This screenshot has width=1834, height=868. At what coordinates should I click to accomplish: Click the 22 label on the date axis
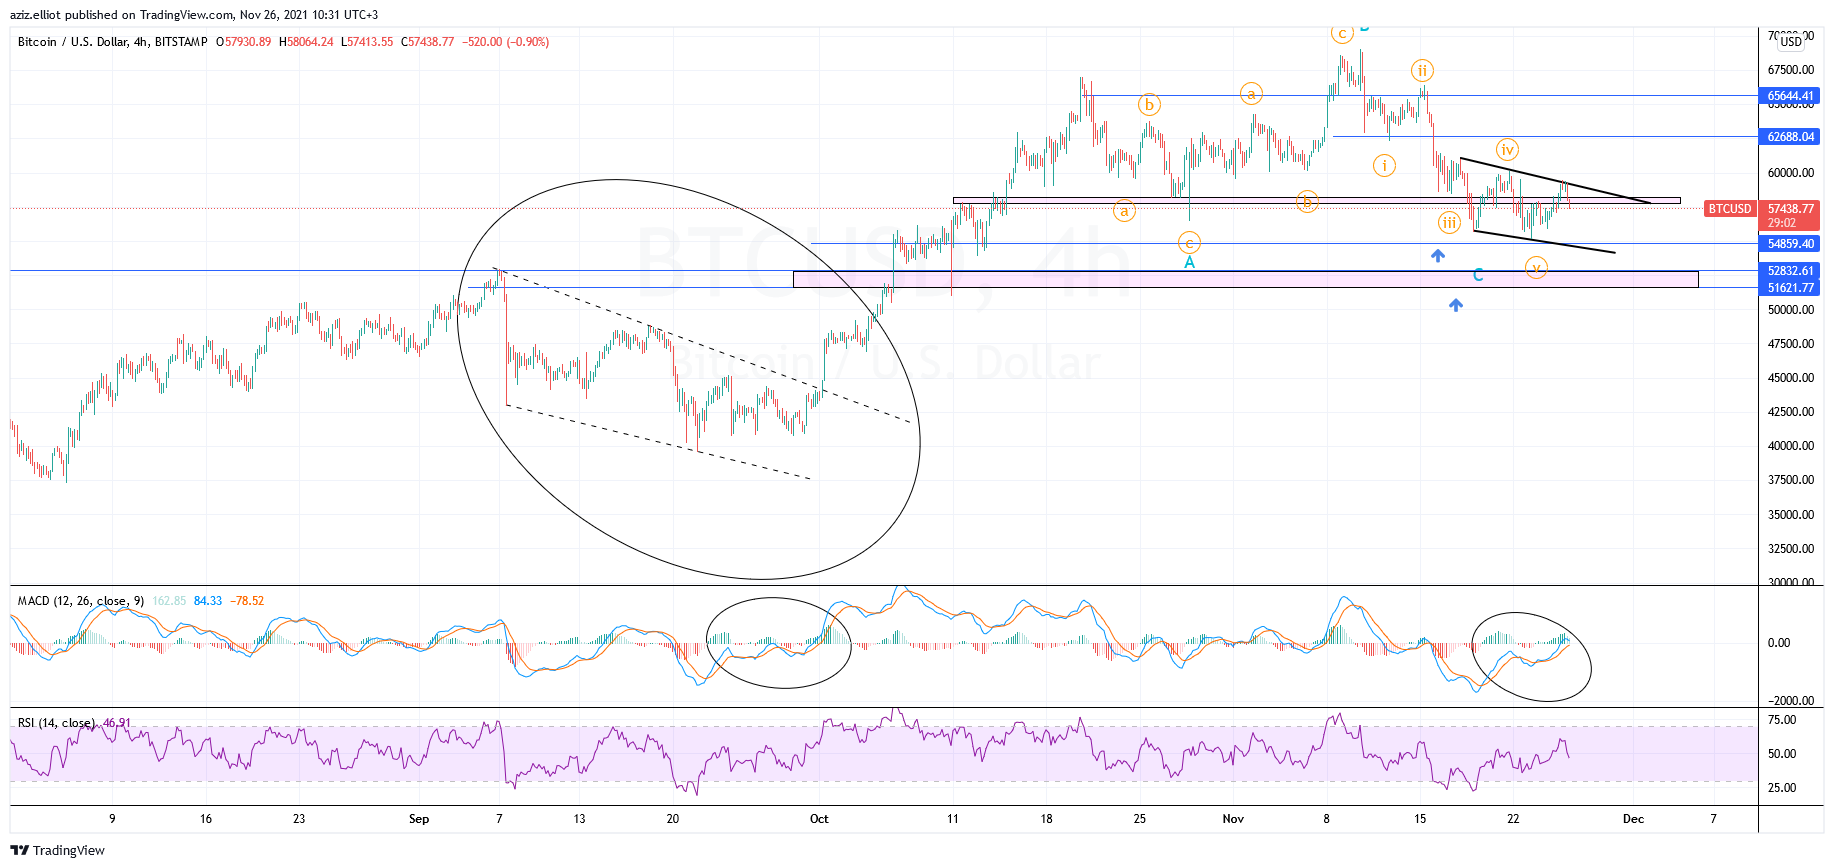tap(1513, 819)
